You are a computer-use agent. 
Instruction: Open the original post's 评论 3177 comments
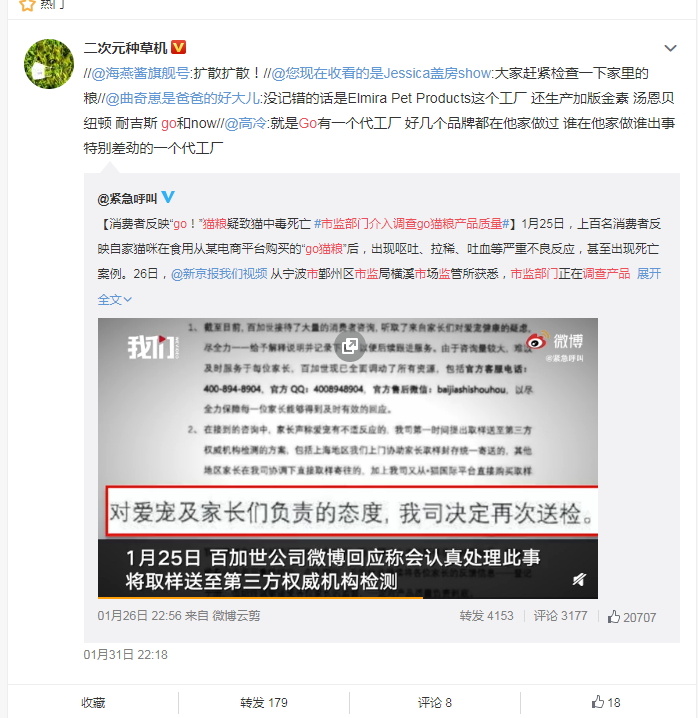coord(560,616)
